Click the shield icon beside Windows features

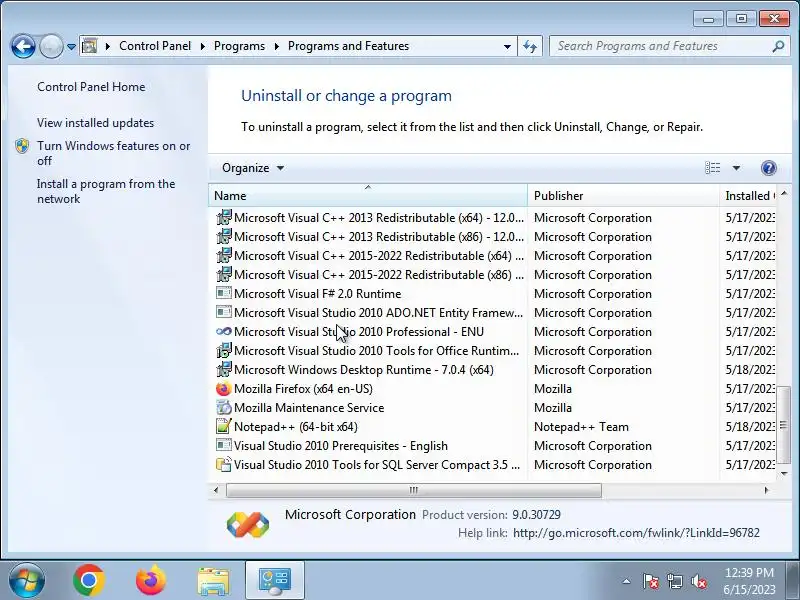[x=22, y=146]
